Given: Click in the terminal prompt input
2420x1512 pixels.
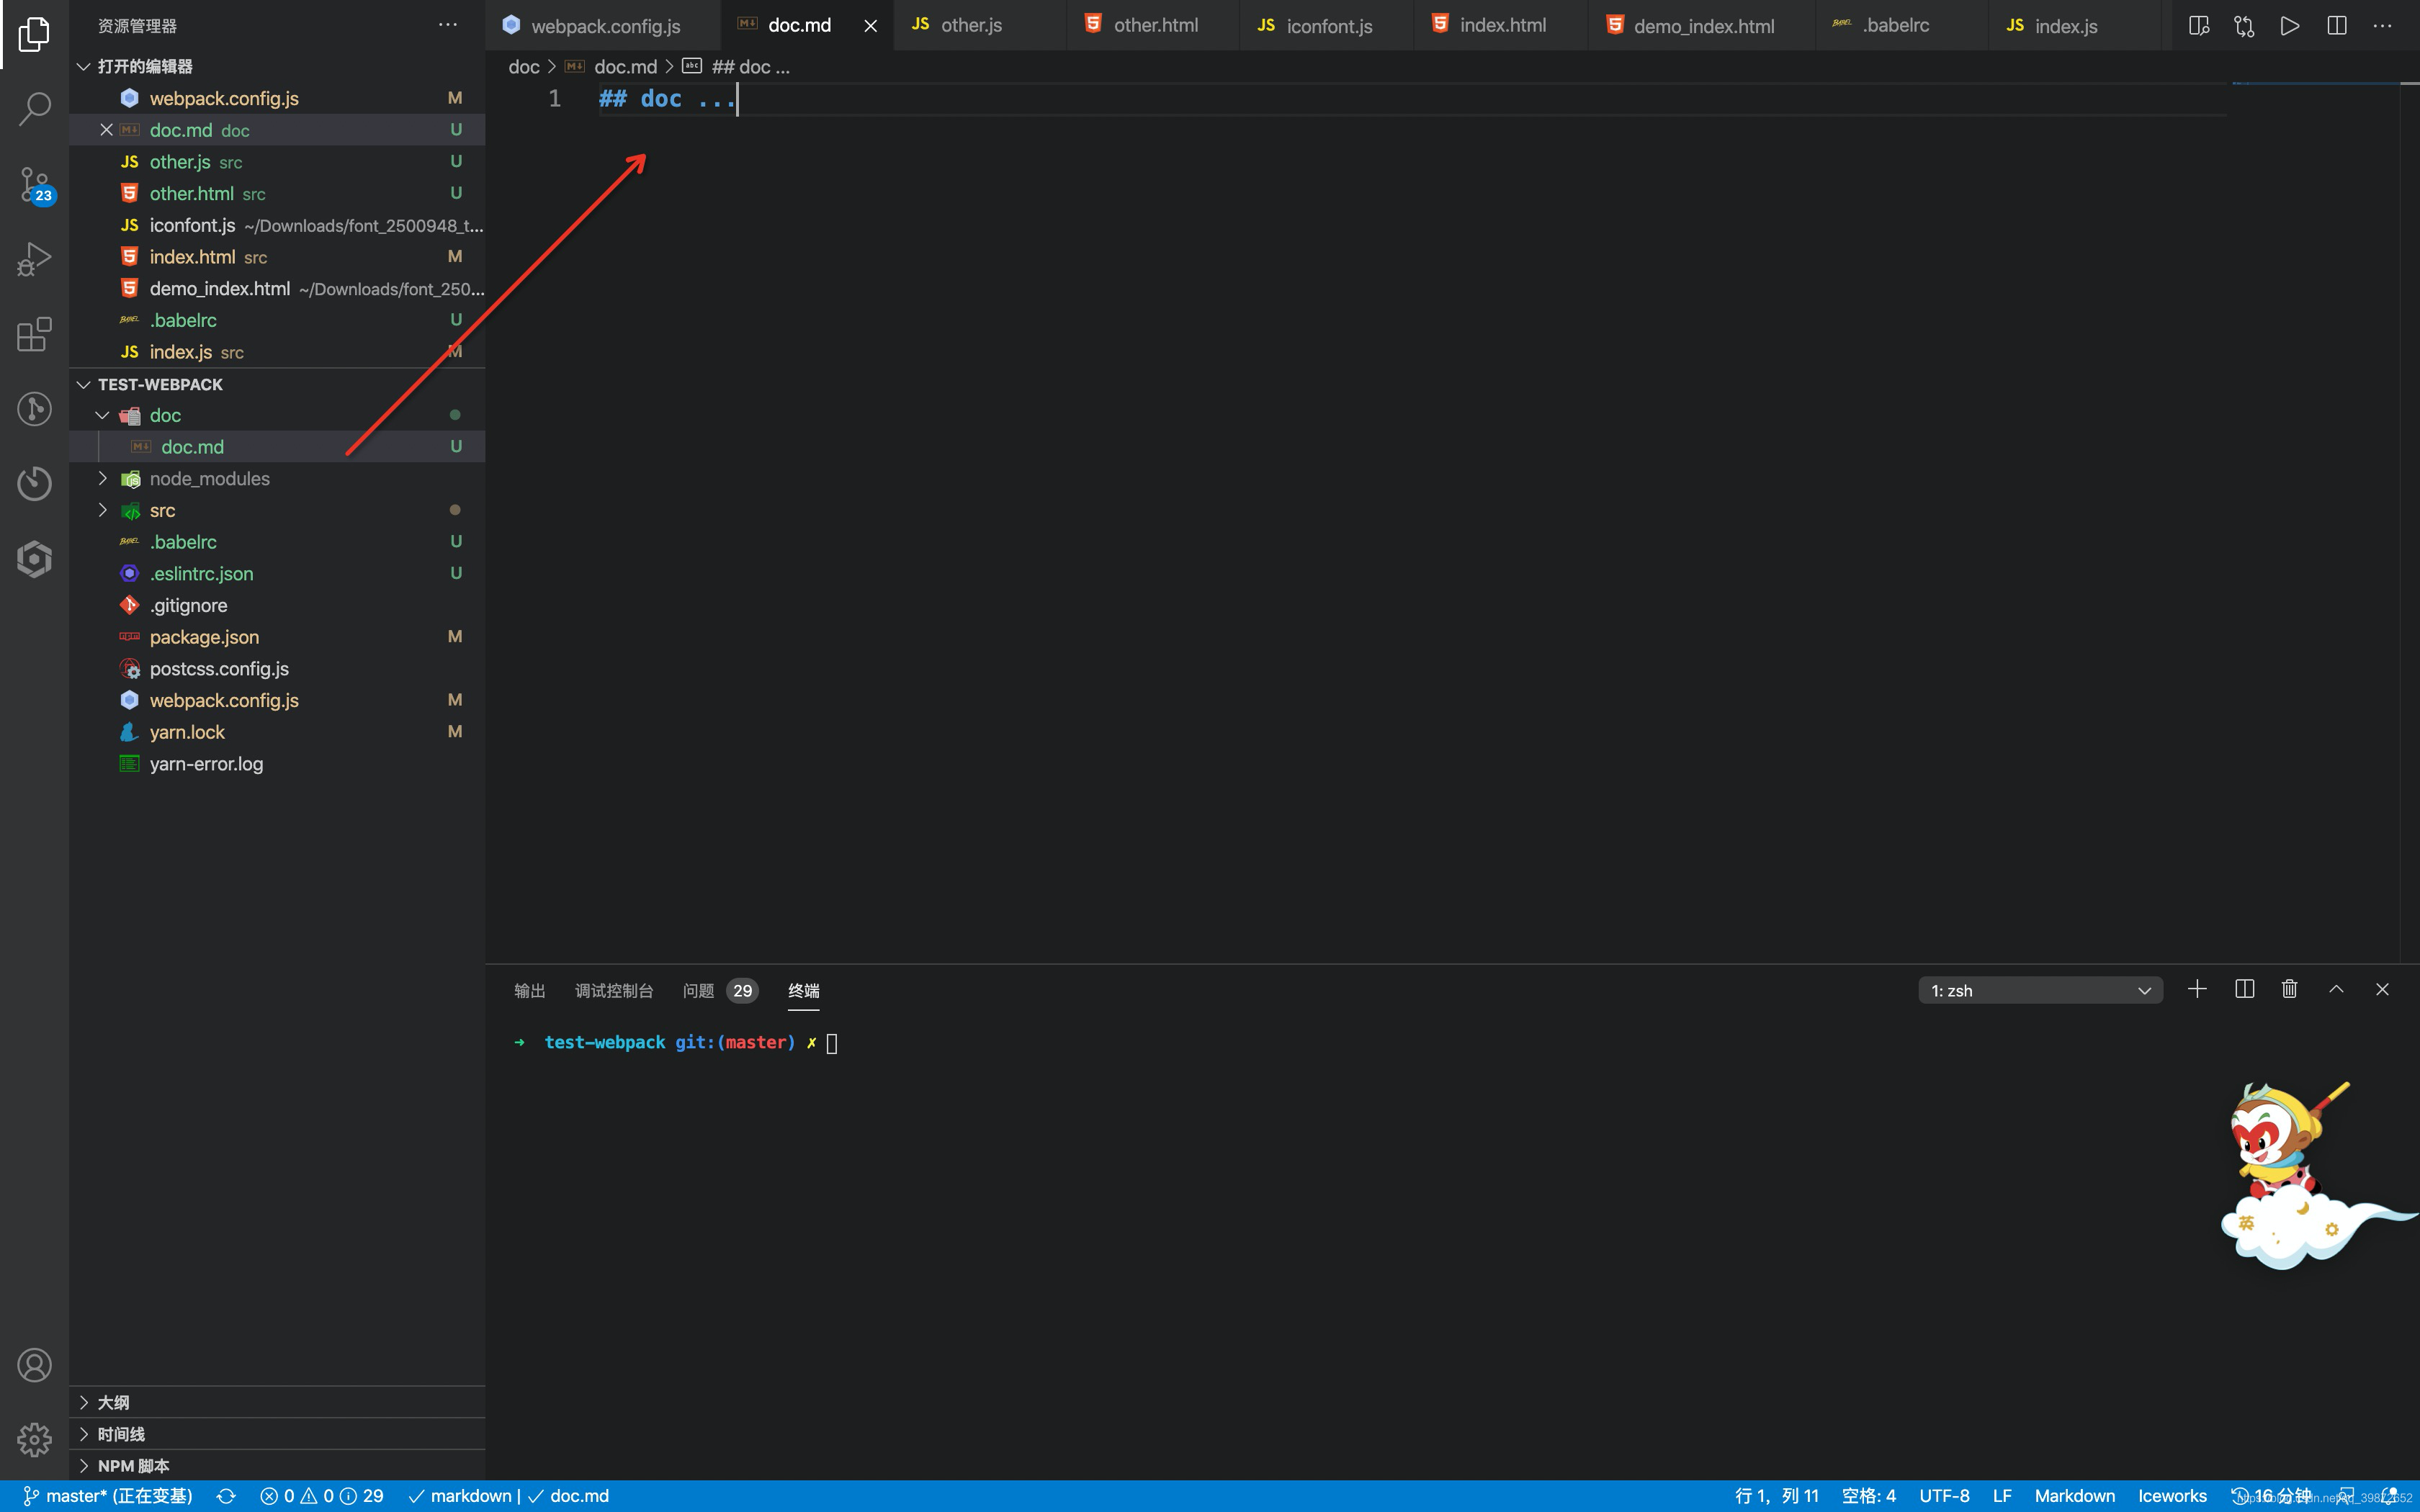Looking at the screenshot, I should pos(832,1043).
